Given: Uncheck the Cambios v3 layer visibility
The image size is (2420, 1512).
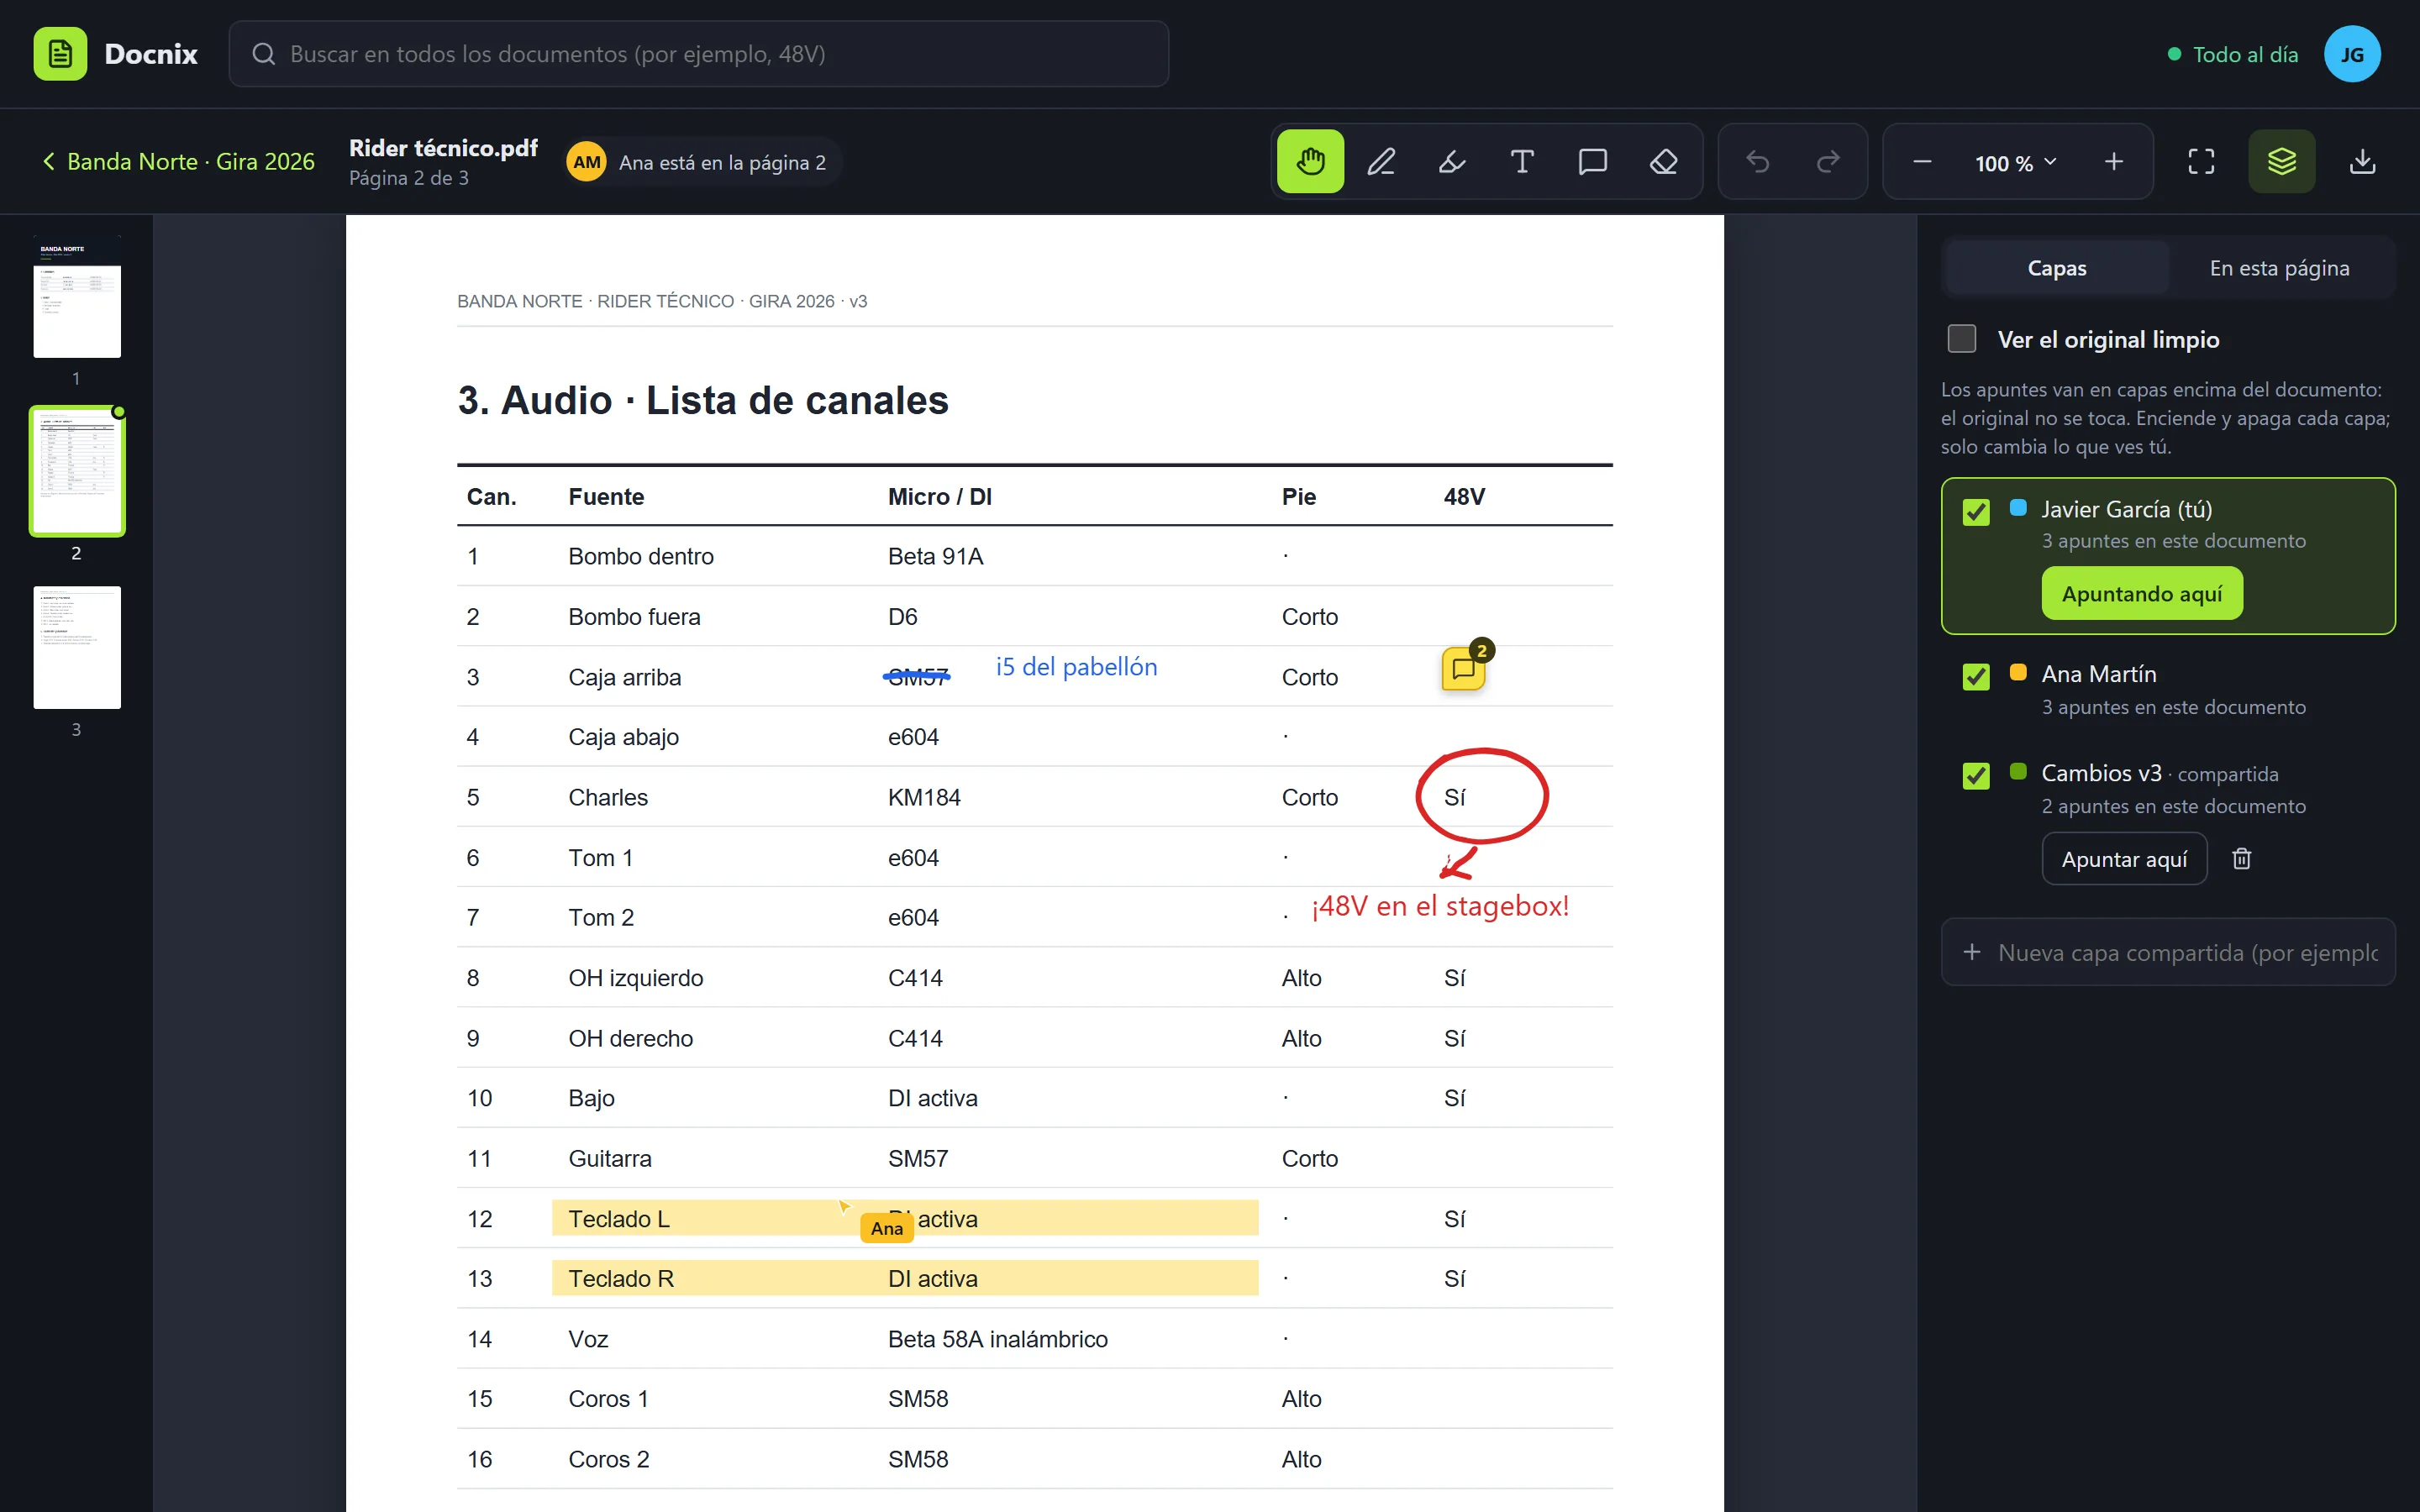Looking at the screenshot, I should coord(1976,776).
